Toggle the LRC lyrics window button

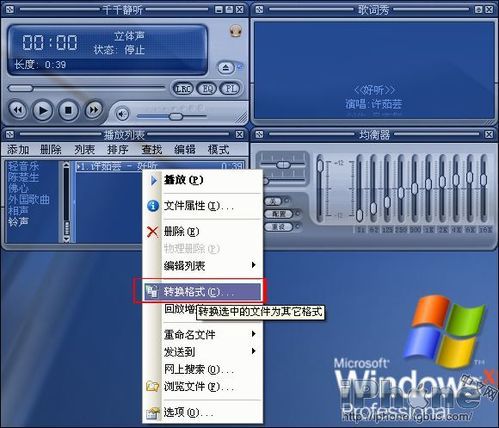pos(183,89)
